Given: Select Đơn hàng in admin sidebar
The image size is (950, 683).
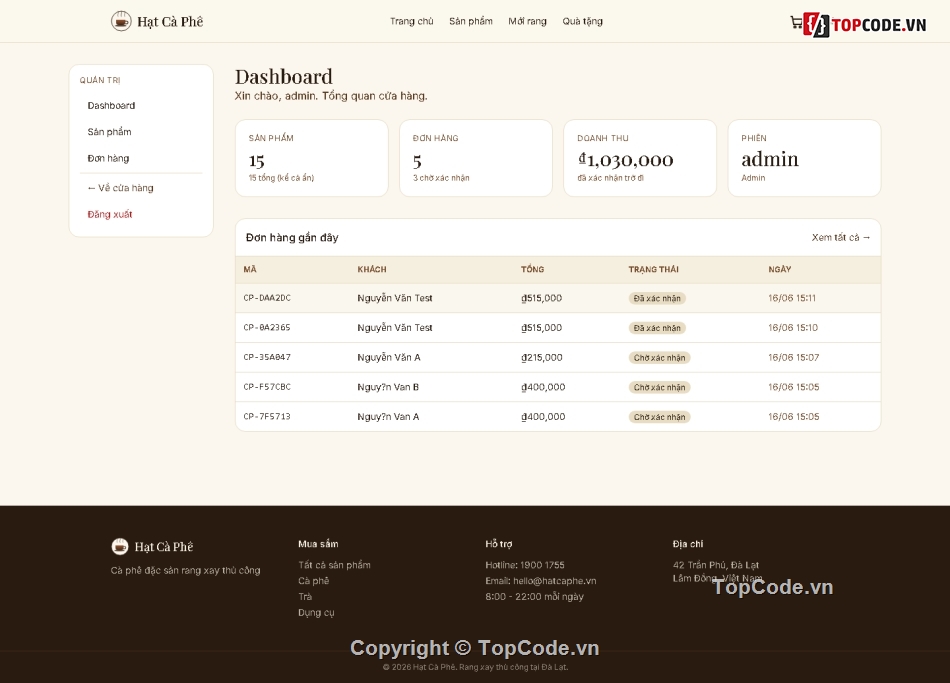Looking at the screenshot, I should click(108, 158).
